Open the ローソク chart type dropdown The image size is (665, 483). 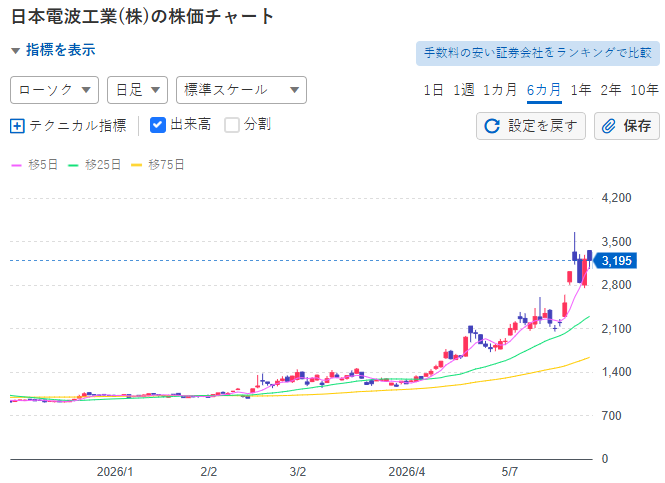click(54, 90)
